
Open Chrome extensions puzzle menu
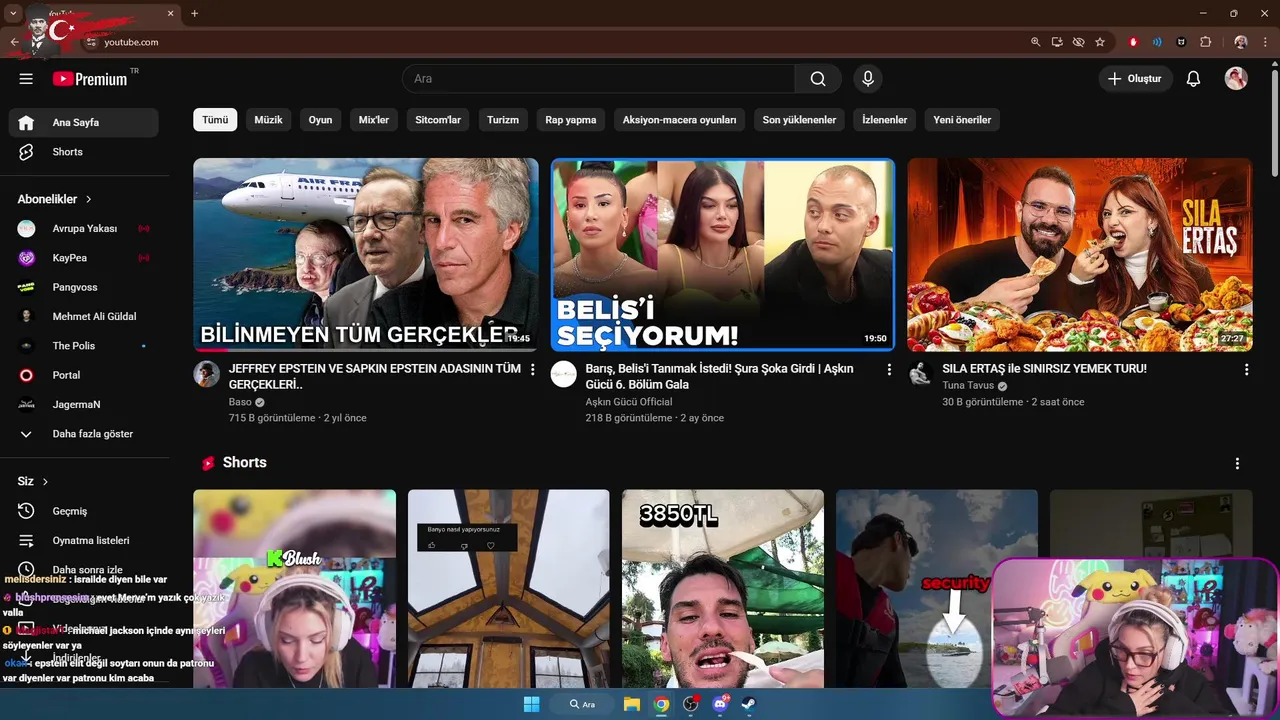pyautogui.click(x=1205, y=42)
